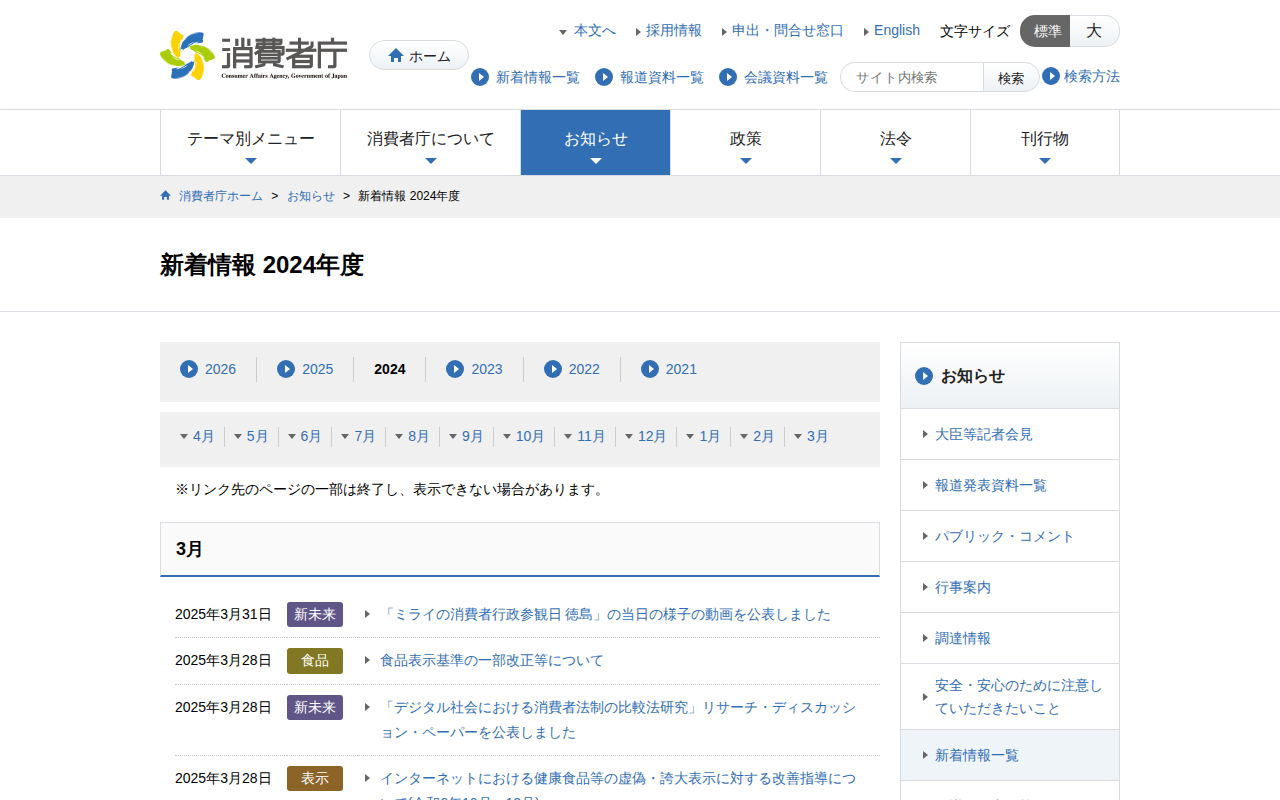Click the breadcrumb home icon
The height and width of the screenshot is (800, 1280).
tap(166, 196)
